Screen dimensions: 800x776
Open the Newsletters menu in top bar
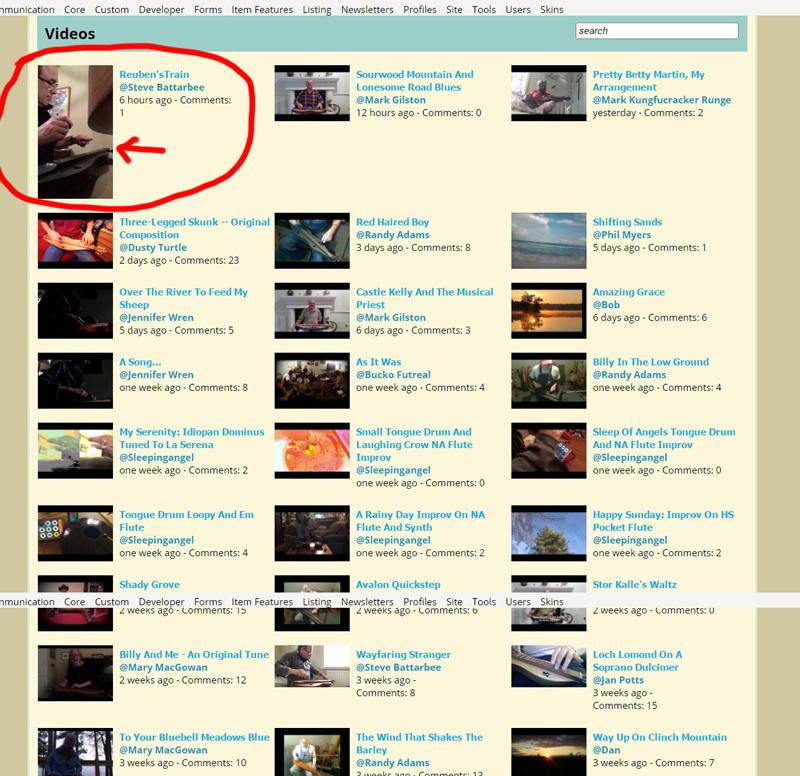point(367,10)
